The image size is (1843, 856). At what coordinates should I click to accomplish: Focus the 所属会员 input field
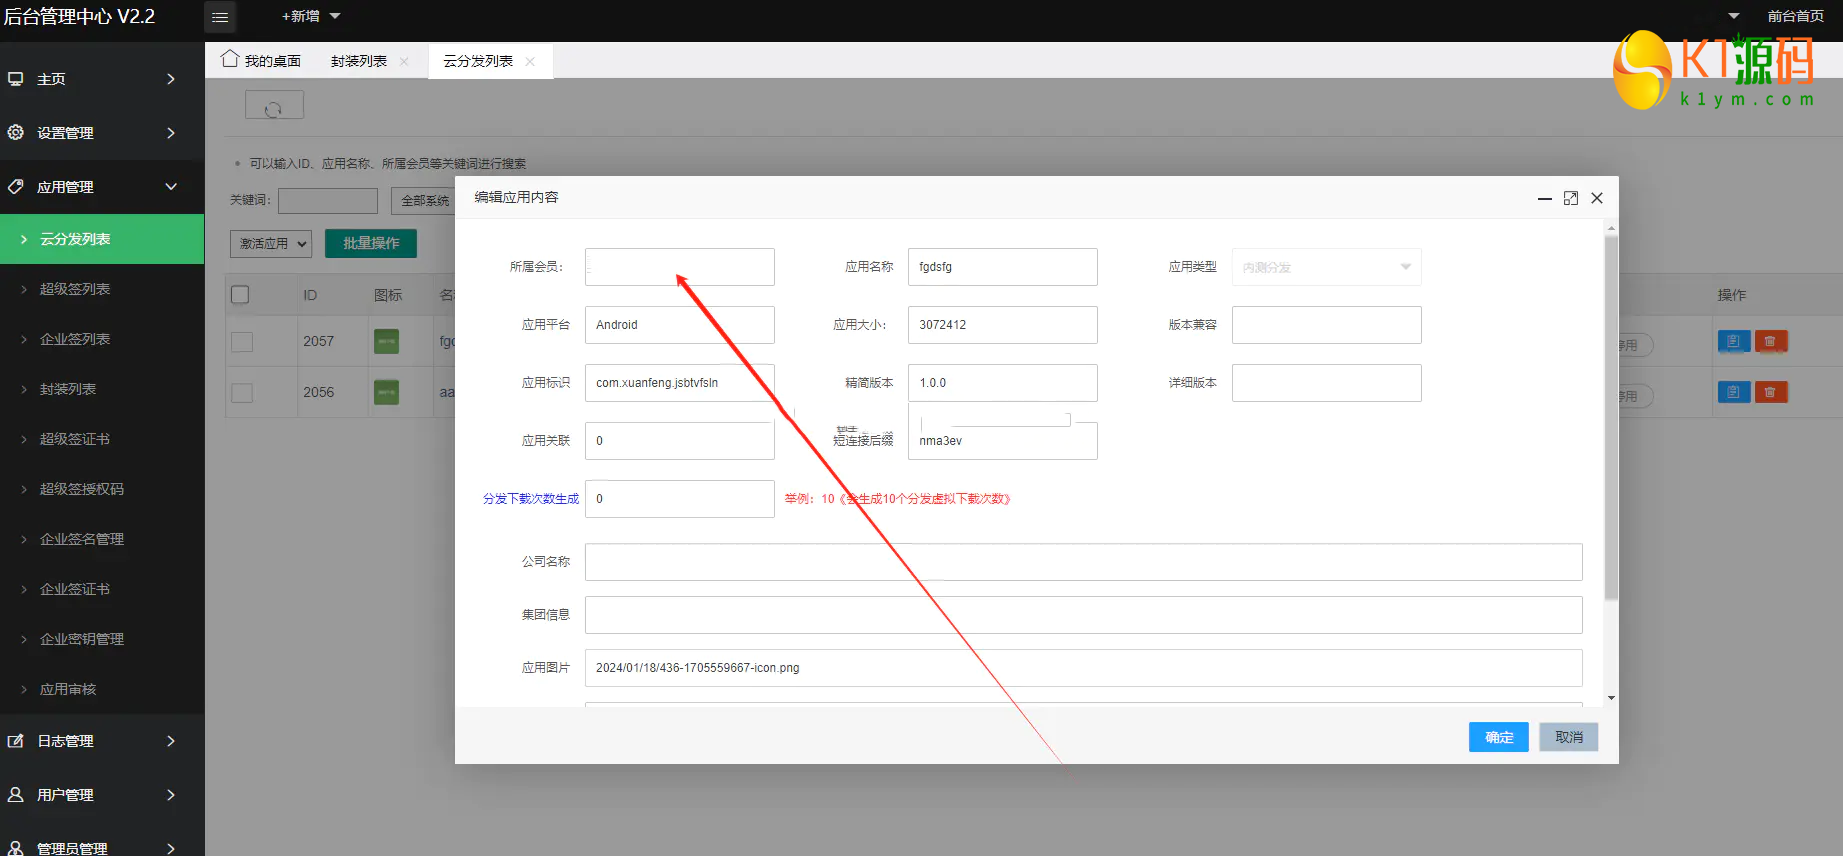(680, 267)
